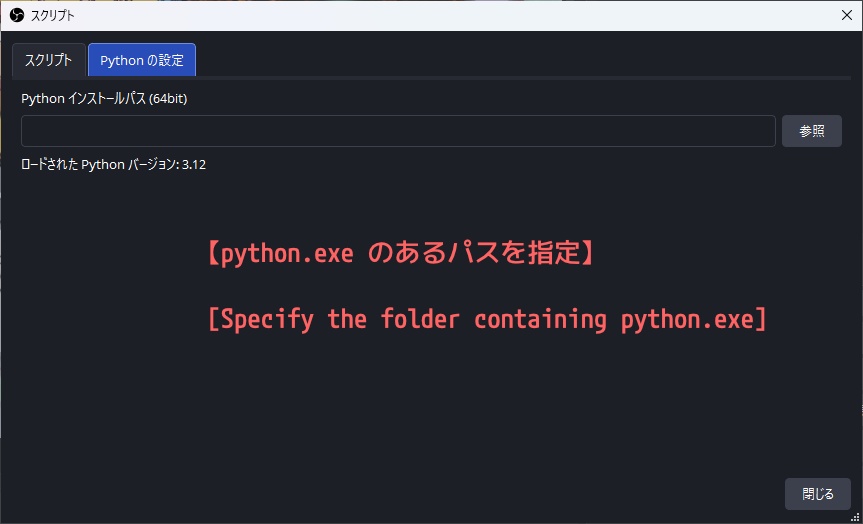
Task: Click the empty title bar area
Action: (x=450, y=15)
